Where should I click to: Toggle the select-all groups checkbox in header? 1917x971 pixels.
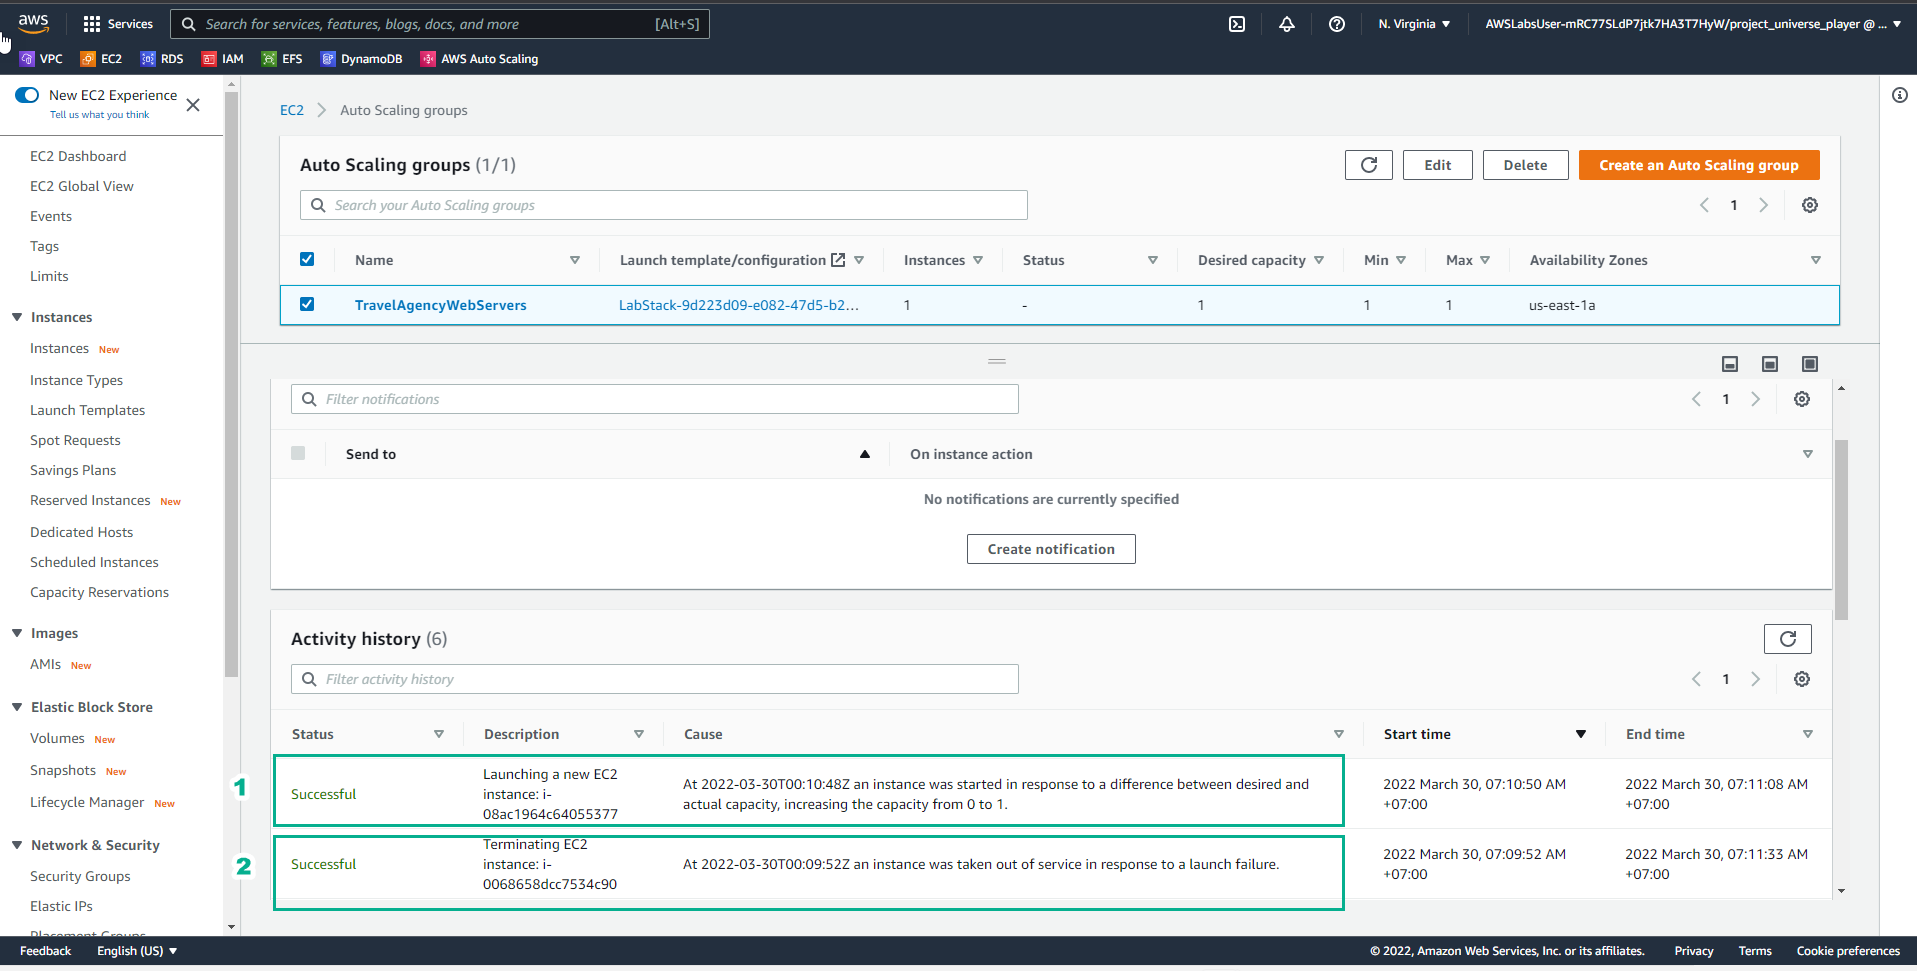[x=307, y=259]
